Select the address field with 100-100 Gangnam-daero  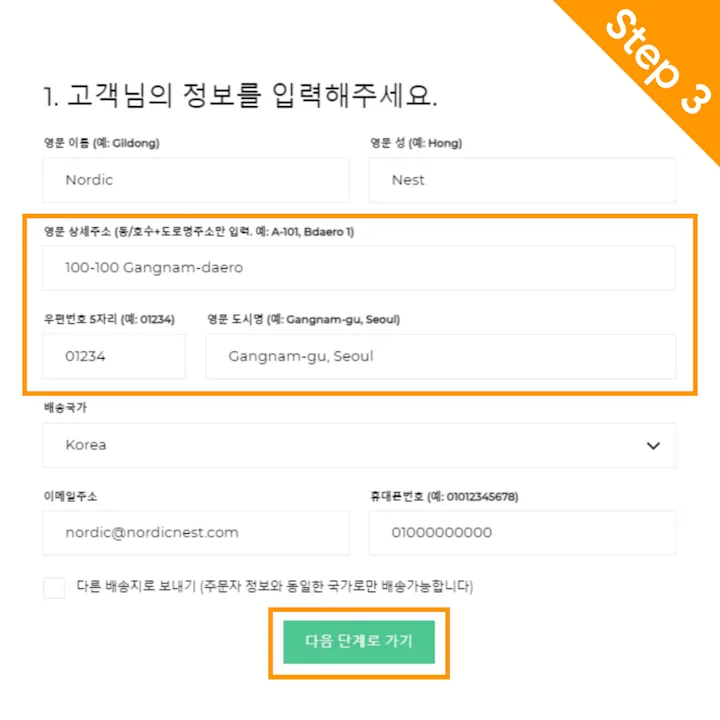click(x=358, y=268)
